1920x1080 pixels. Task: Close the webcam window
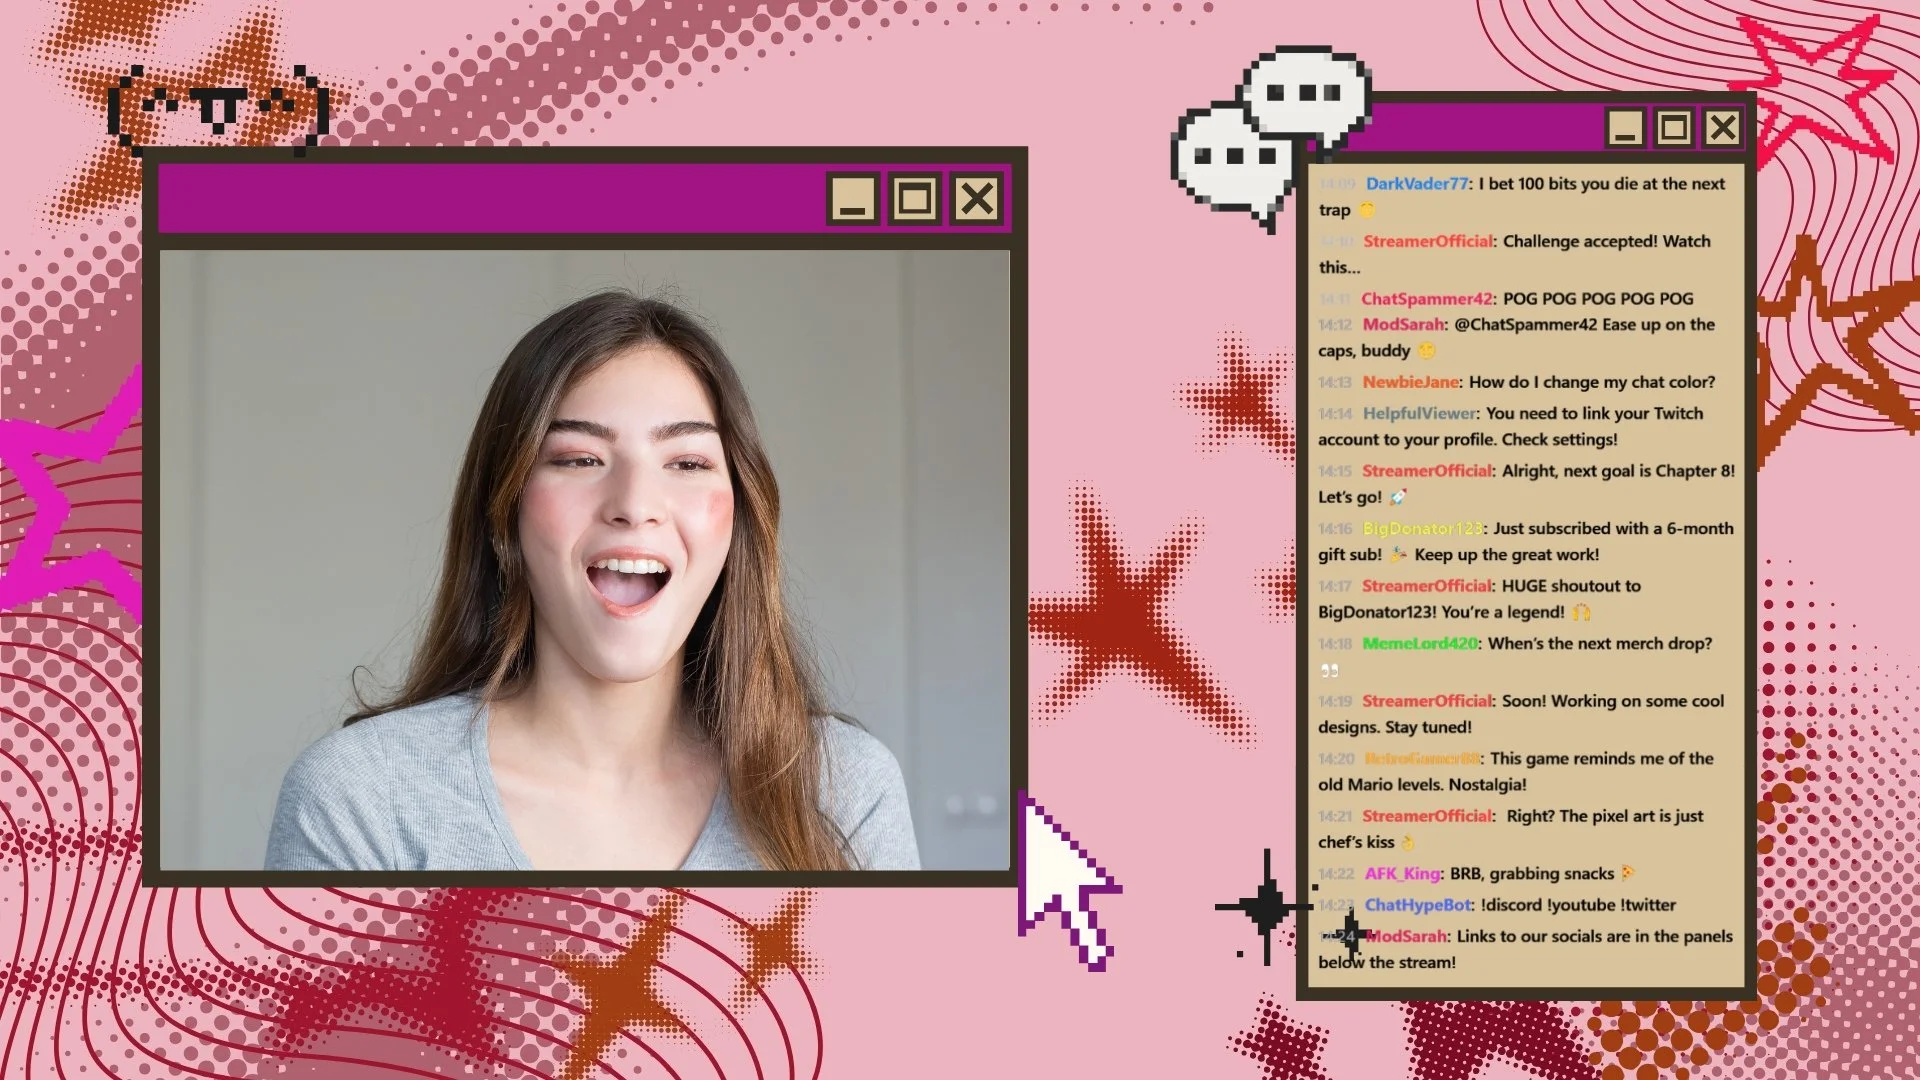point(977,198)
